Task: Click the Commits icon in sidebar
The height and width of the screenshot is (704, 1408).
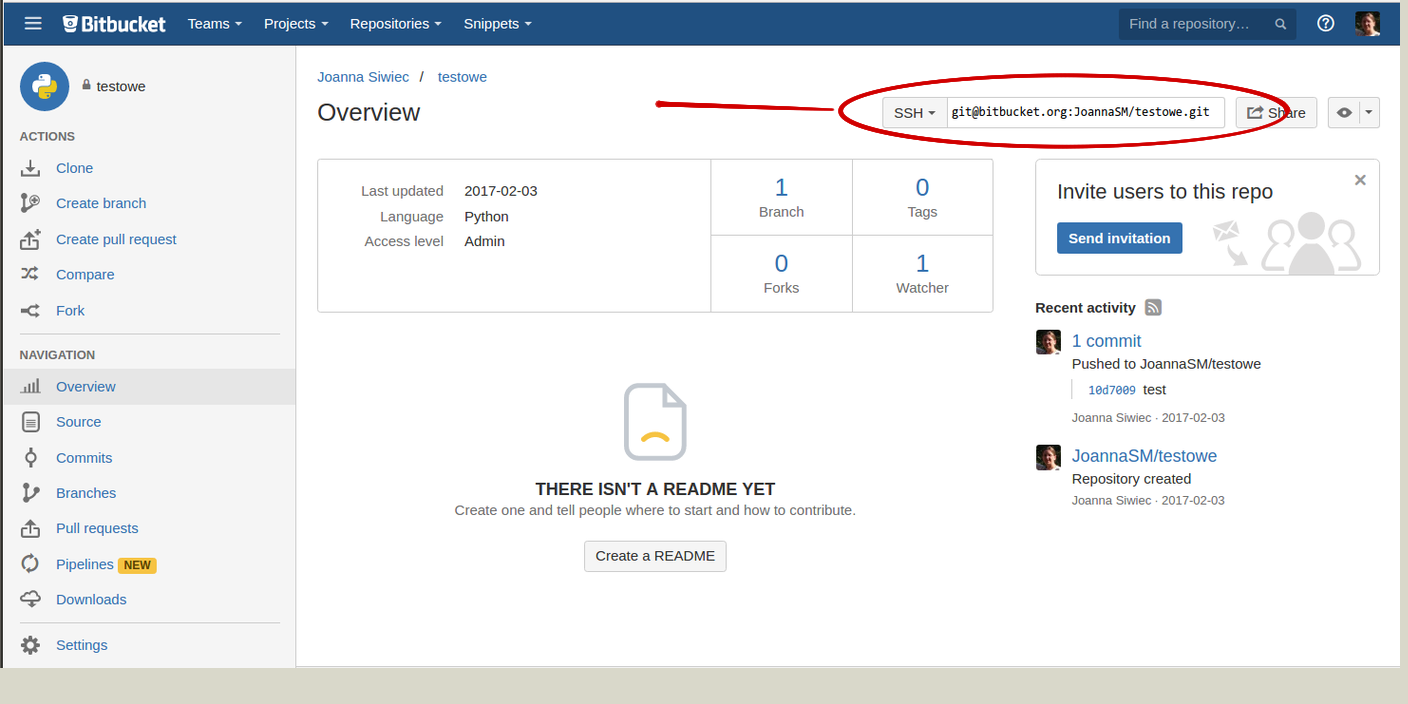Action: [31, 458]
